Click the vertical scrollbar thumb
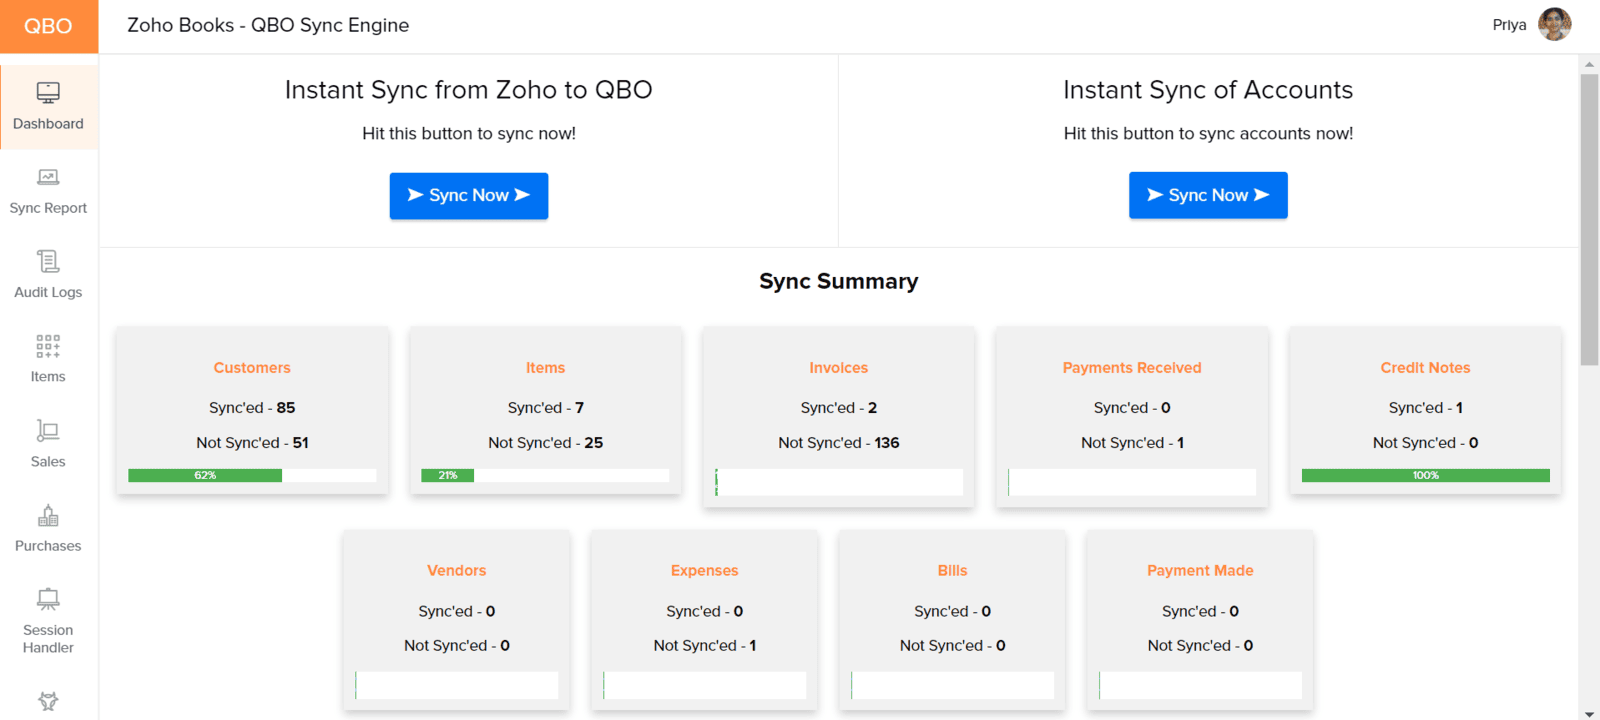The image size is (1600, 720). (x=1590, y=219)
